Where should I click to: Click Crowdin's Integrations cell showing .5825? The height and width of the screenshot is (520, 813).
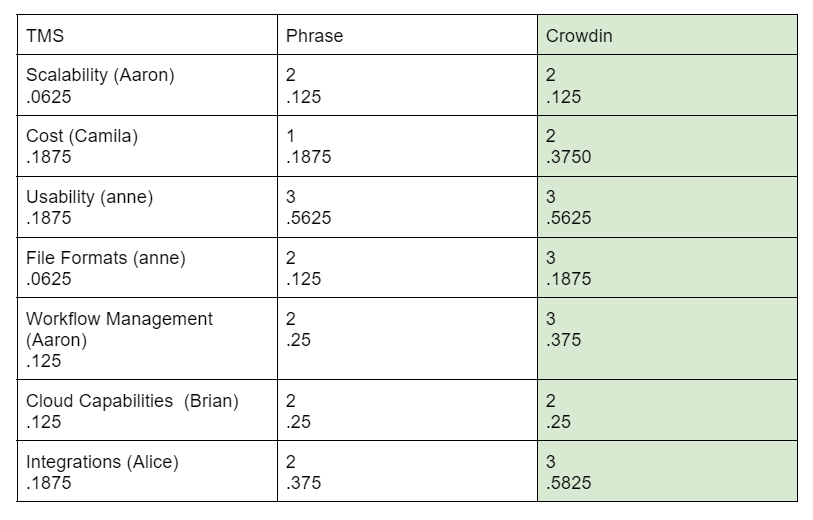[667, 471]
